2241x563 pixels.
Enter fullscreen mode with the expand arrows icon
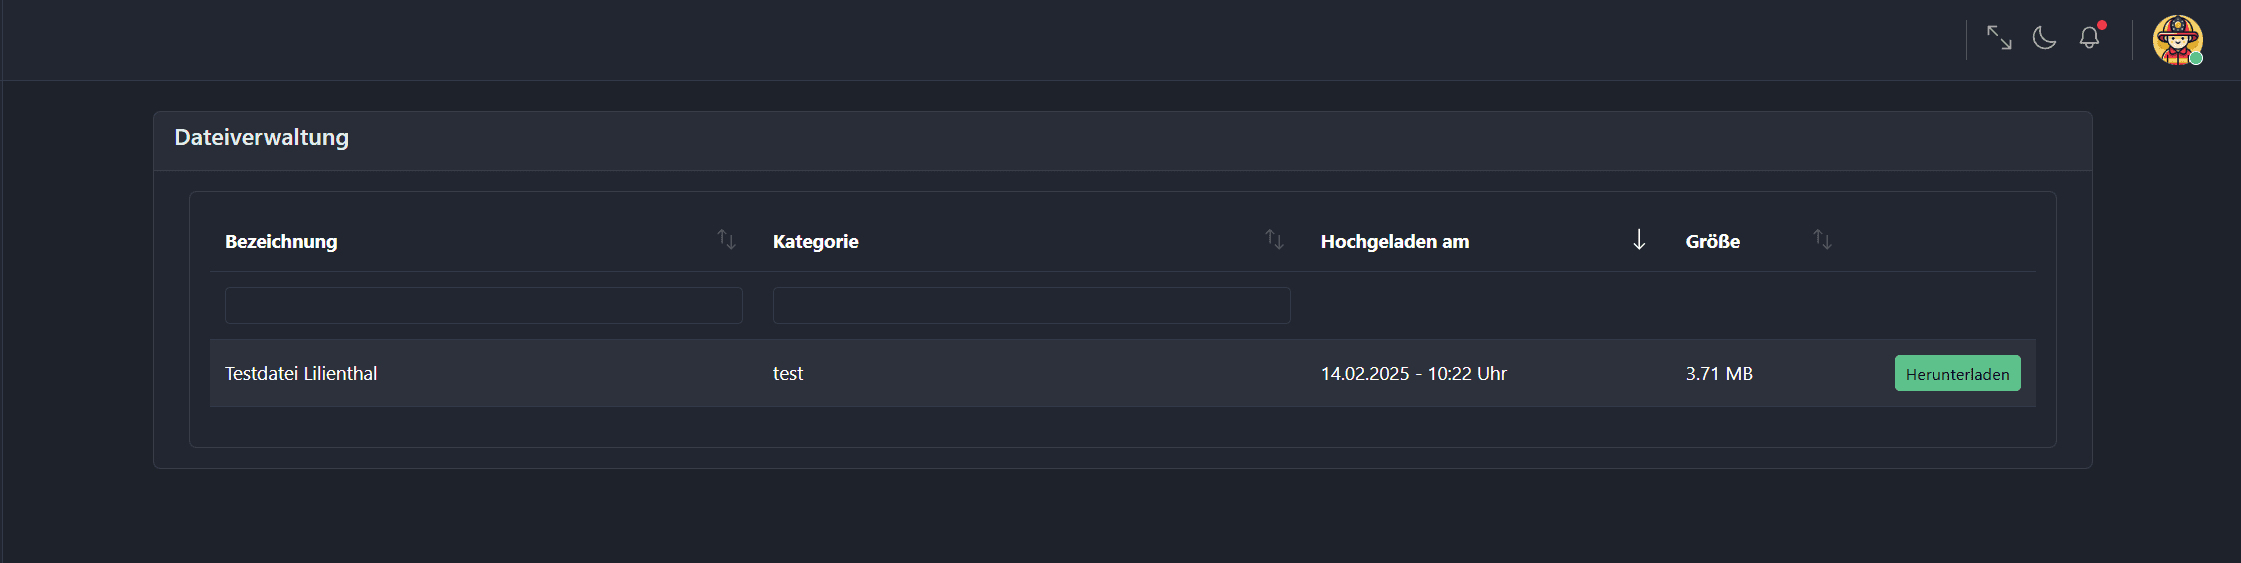coord(1999,38)
